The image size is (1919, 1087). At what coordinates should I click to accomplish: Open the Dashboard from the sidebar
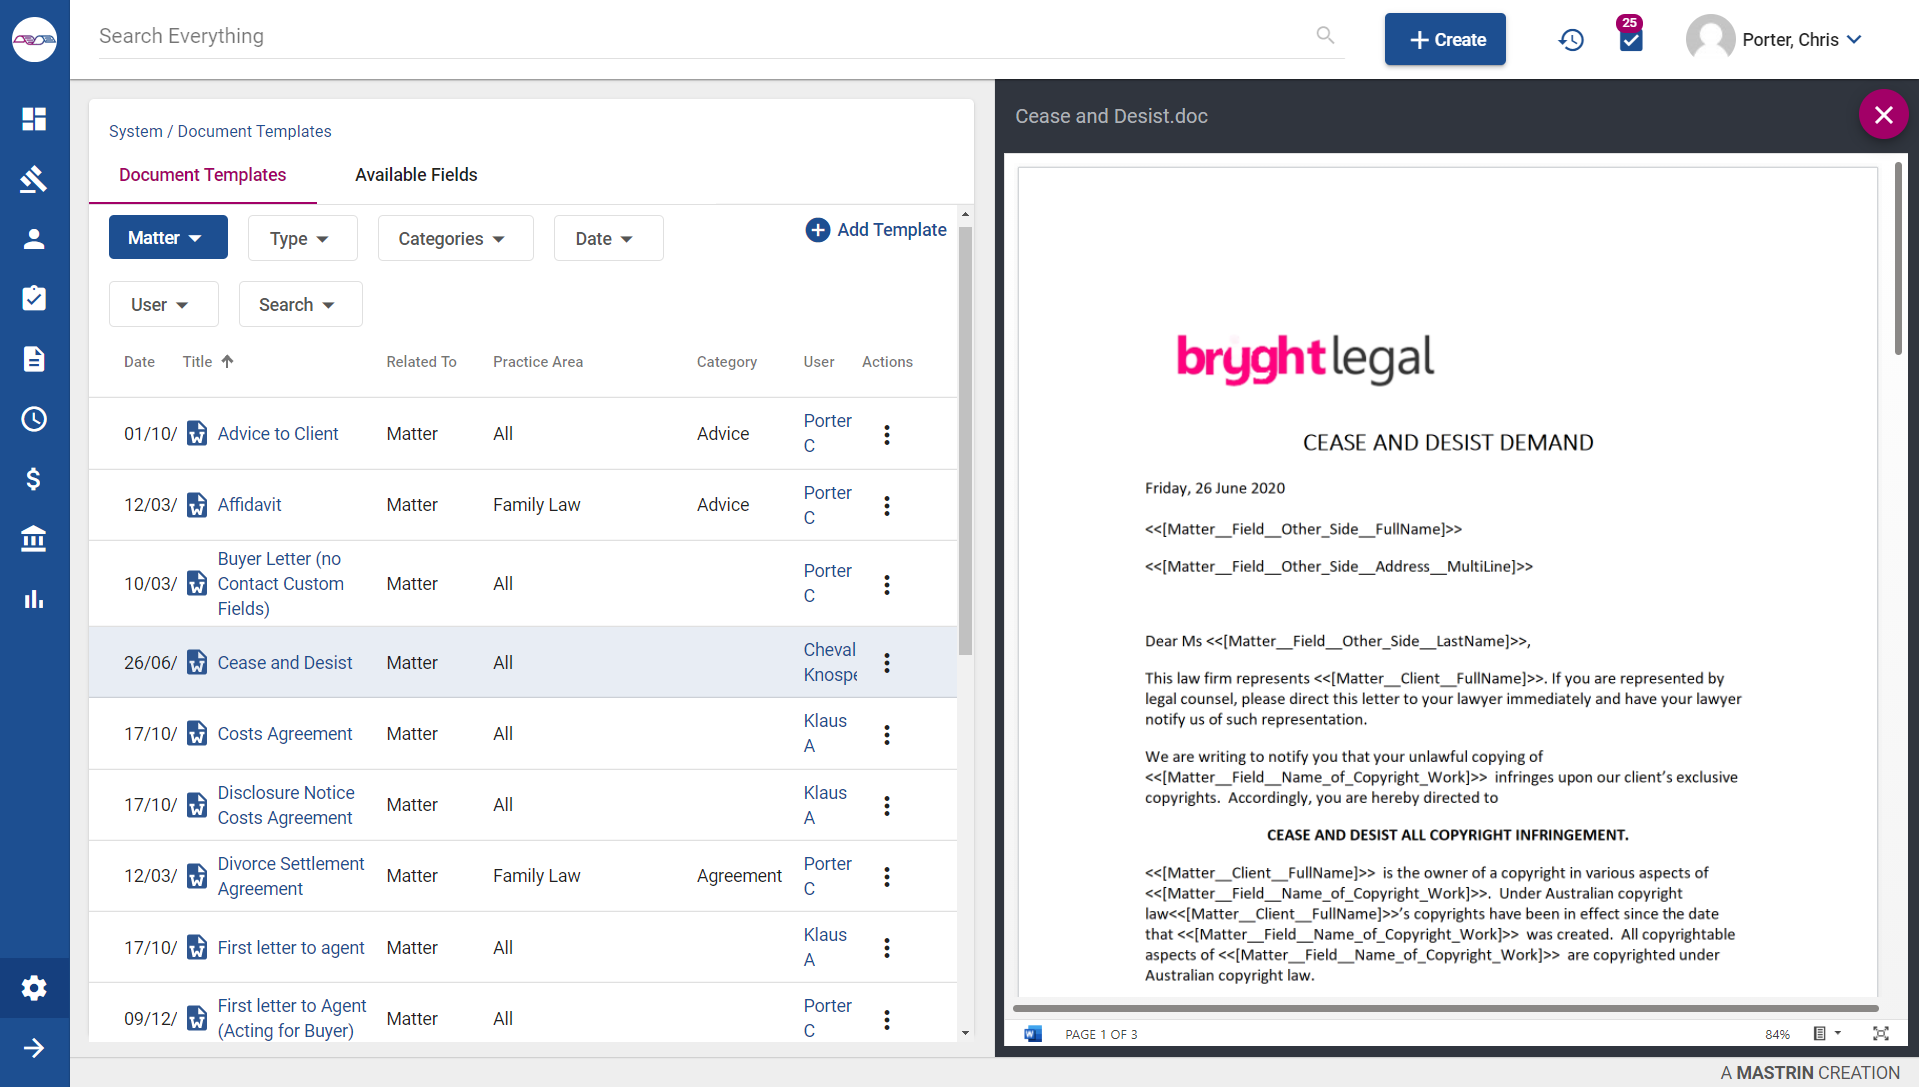(34, 119)
